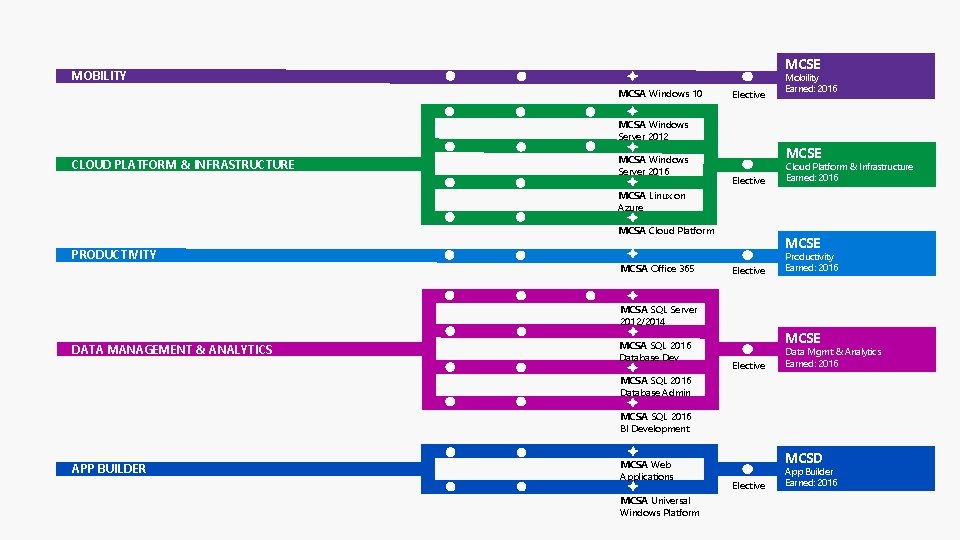Click the 'MCSA SQL 2016 BI Development' label
Viewport: 960px width, 540px height.
point(655,422)
